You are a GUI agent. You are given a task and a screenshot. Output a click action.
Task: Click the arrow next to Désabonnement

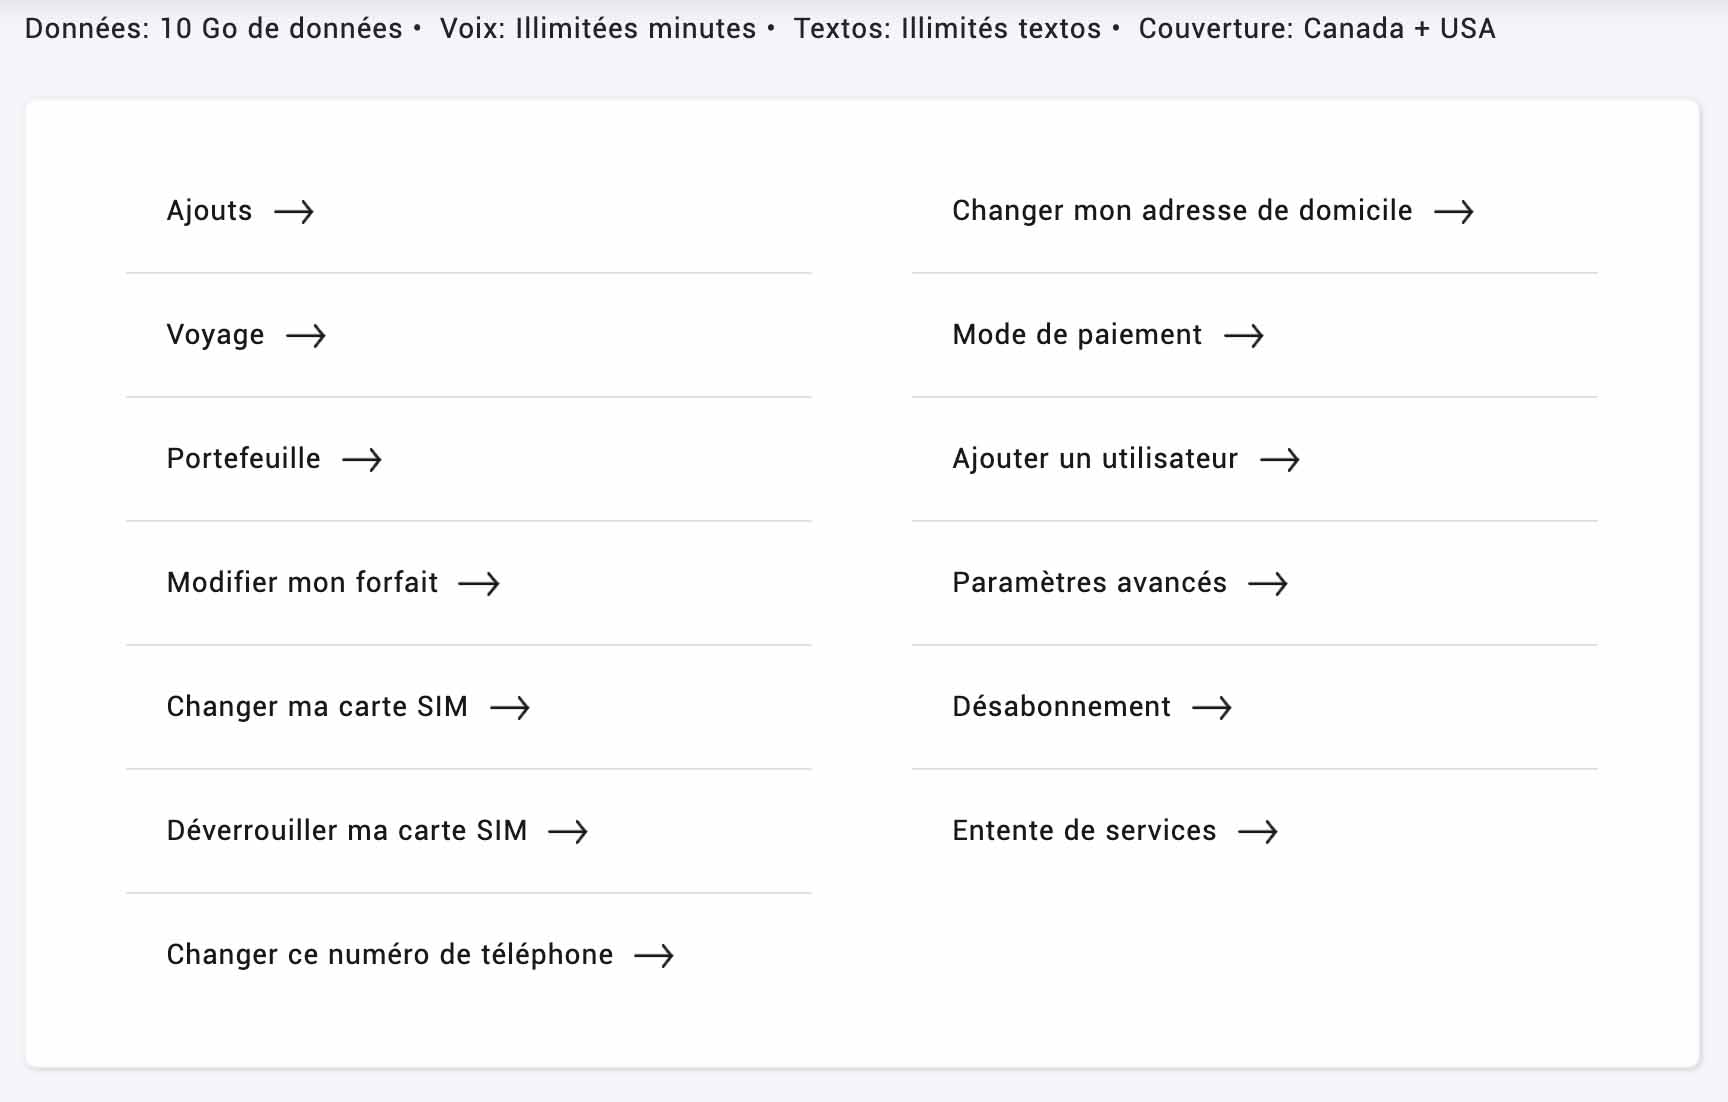1212,708
